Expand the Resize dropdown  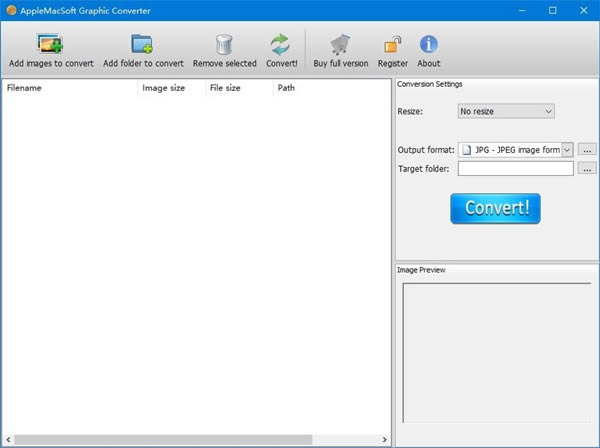pyautogui.click(x=505, y=111)
